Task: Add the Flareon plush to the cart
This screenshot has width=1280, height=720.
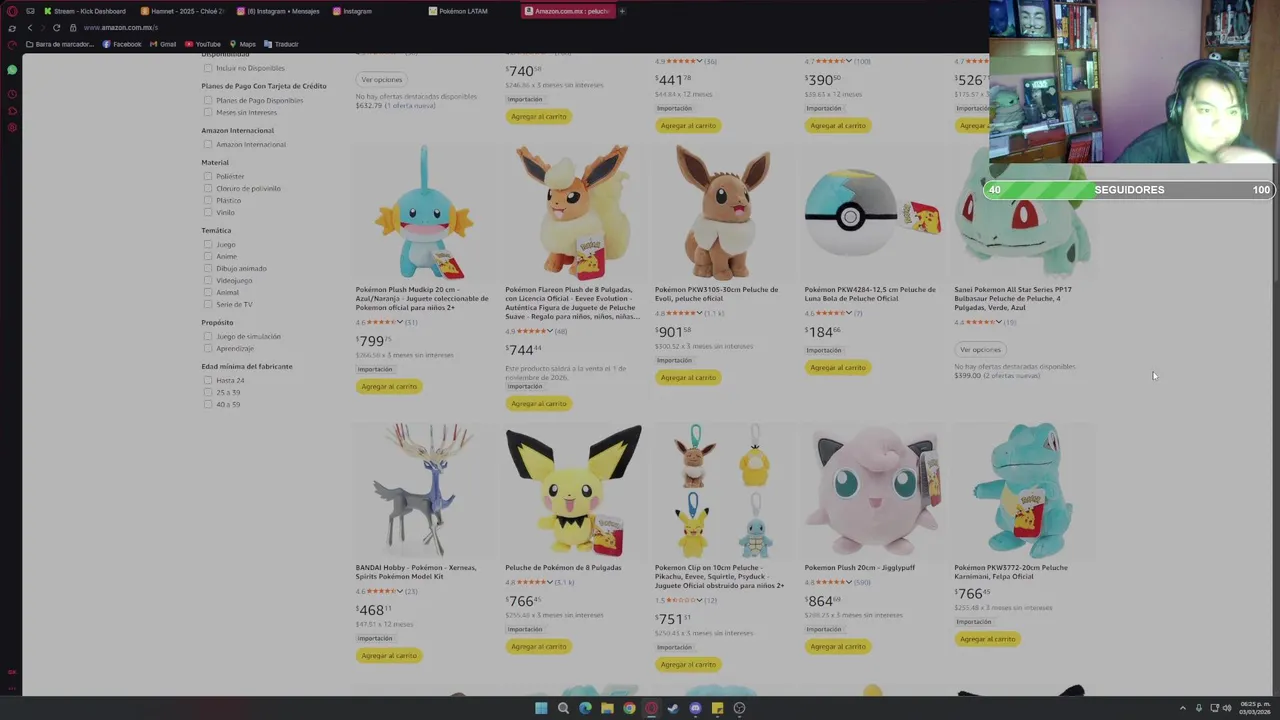Action: click(539, 404)
